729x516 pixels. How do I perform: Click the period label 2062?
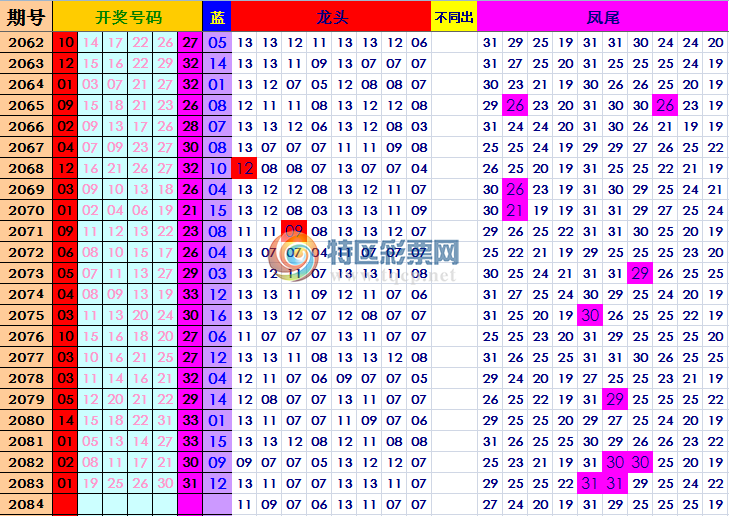coord(26,42)
